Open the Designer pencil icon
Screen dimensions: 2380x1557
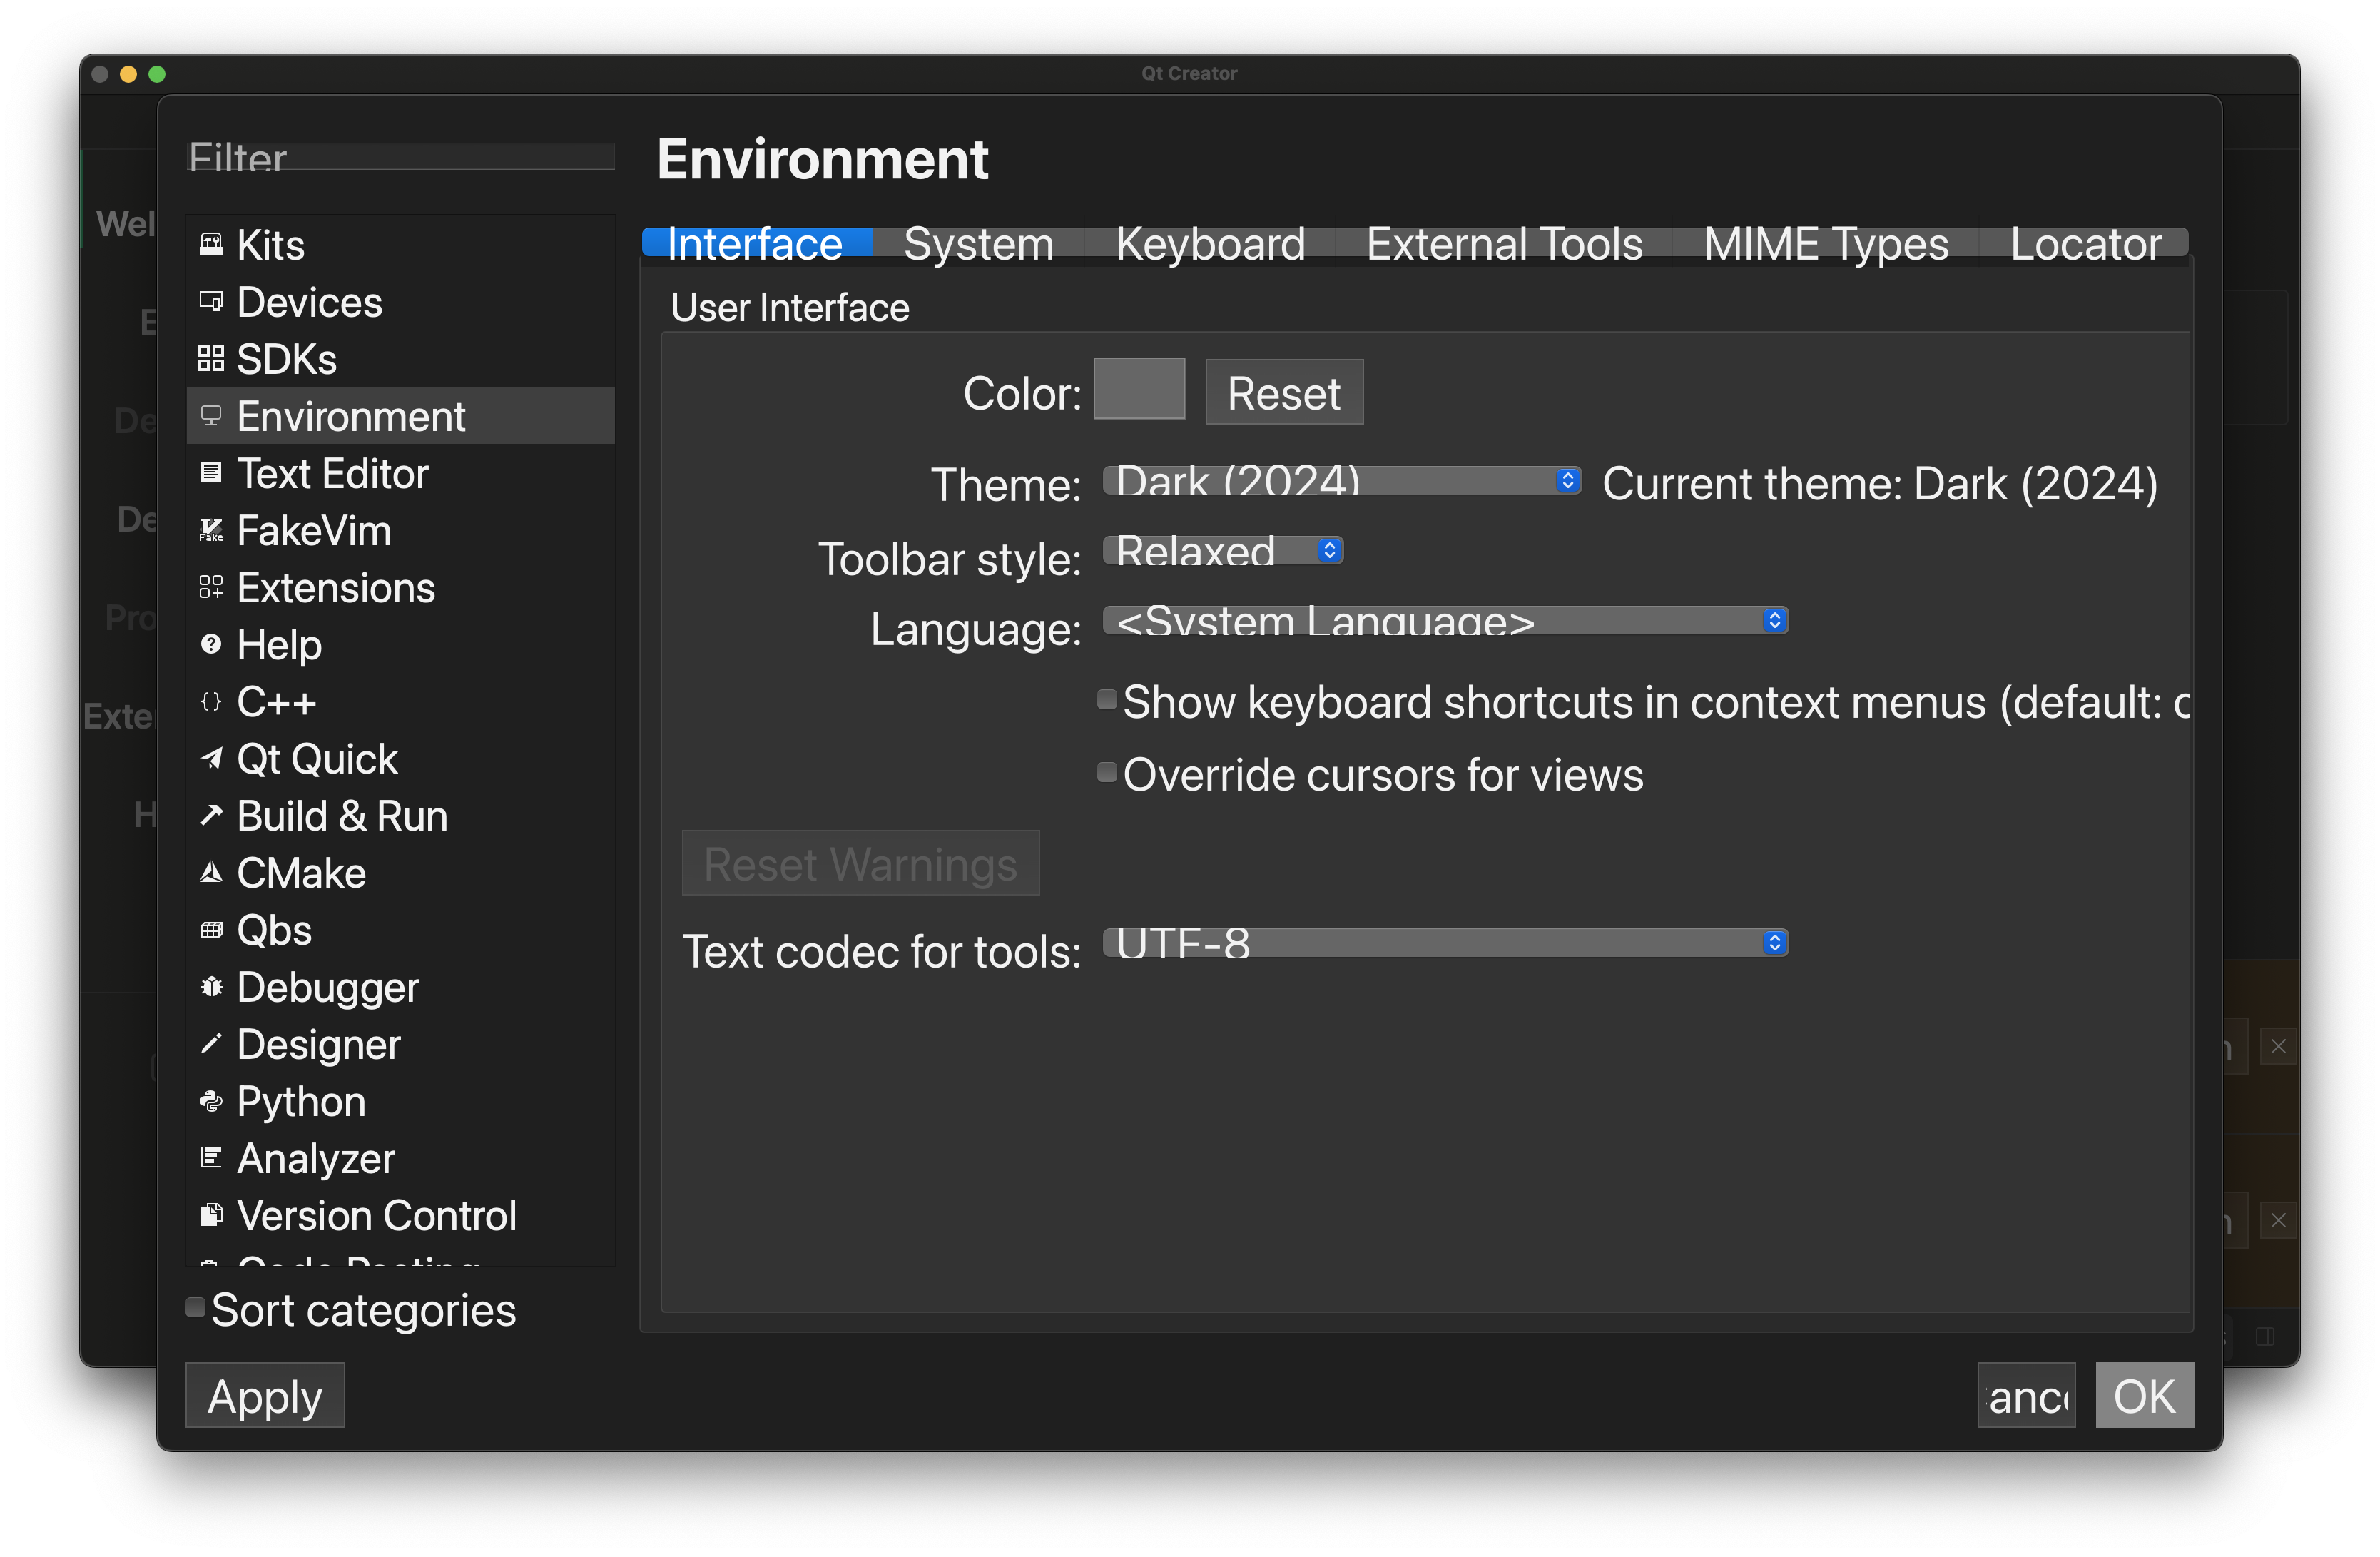(x=211, y=1044)
